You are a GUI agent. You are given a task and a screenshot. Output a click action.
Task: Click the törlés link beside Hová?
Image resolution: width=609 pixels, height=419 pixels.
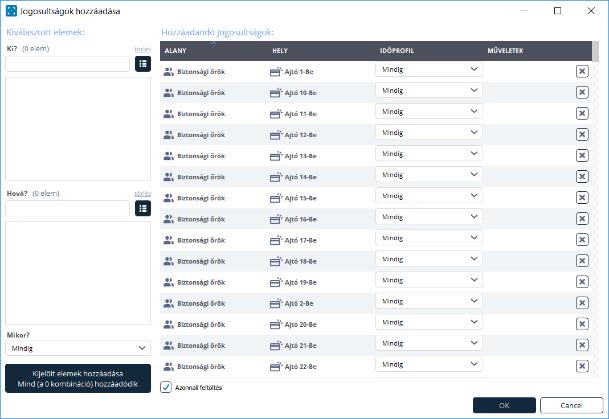(x=143, y=194)
